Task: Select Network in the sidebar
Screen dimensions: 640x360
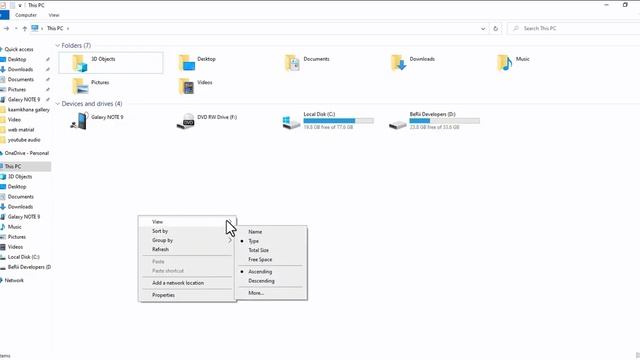Action: click(14, 280)
